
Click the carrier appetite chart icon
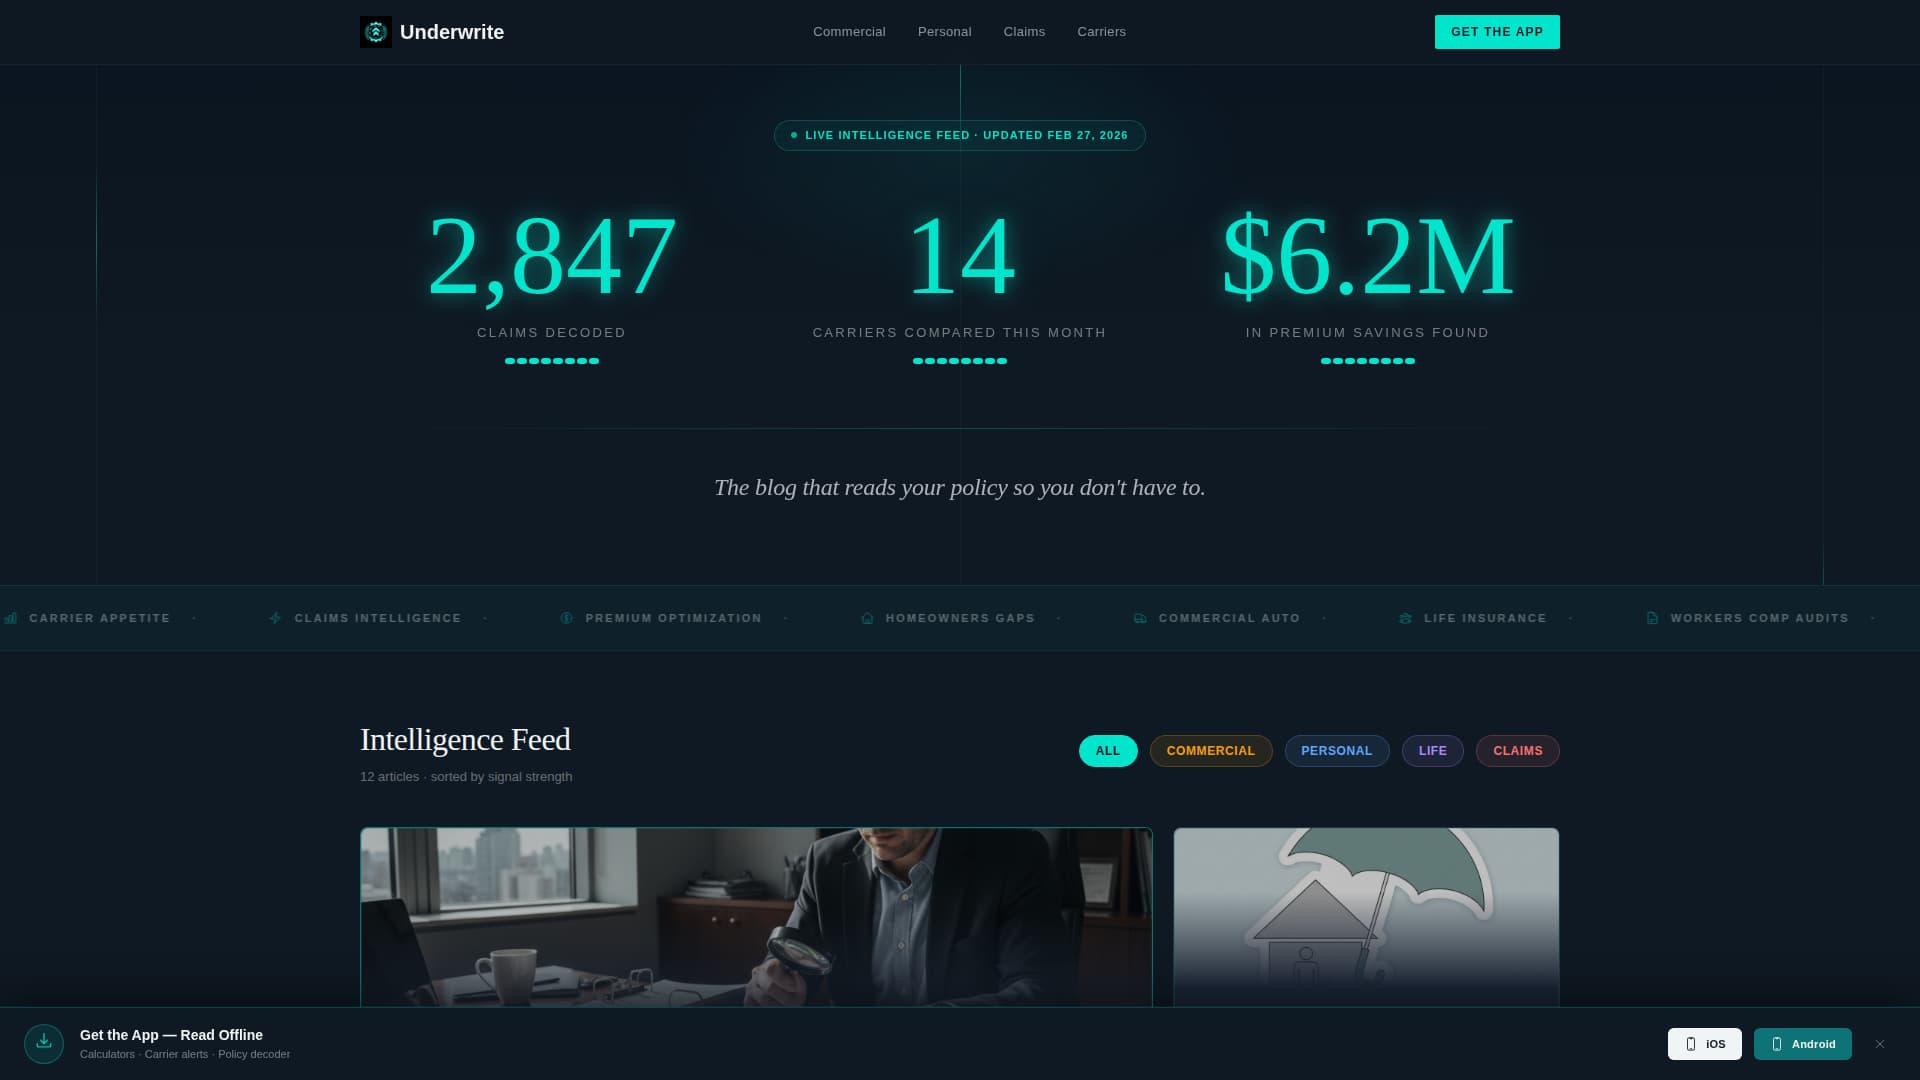[11, 618]
